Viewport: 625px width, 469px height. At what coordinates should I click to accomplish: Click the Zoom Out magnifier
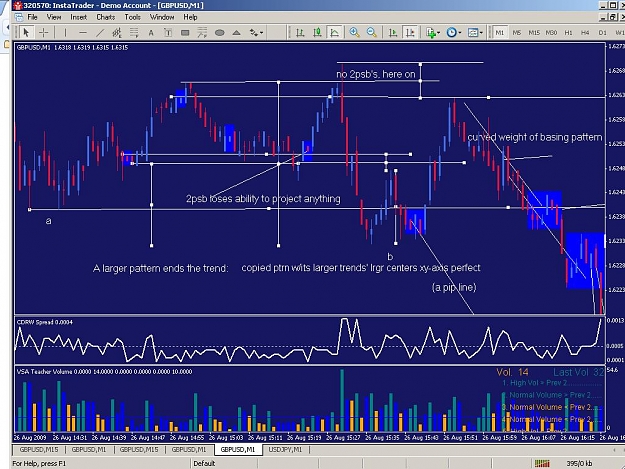pyautogui.click(x=372, y=33)
